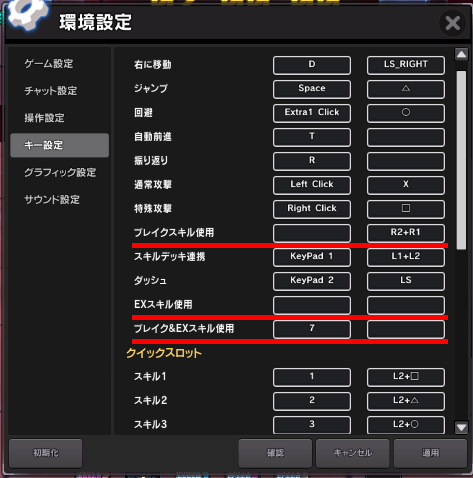Open the ゲーム設定 tab
Screen dimensions: 473x478
(49, 63)
